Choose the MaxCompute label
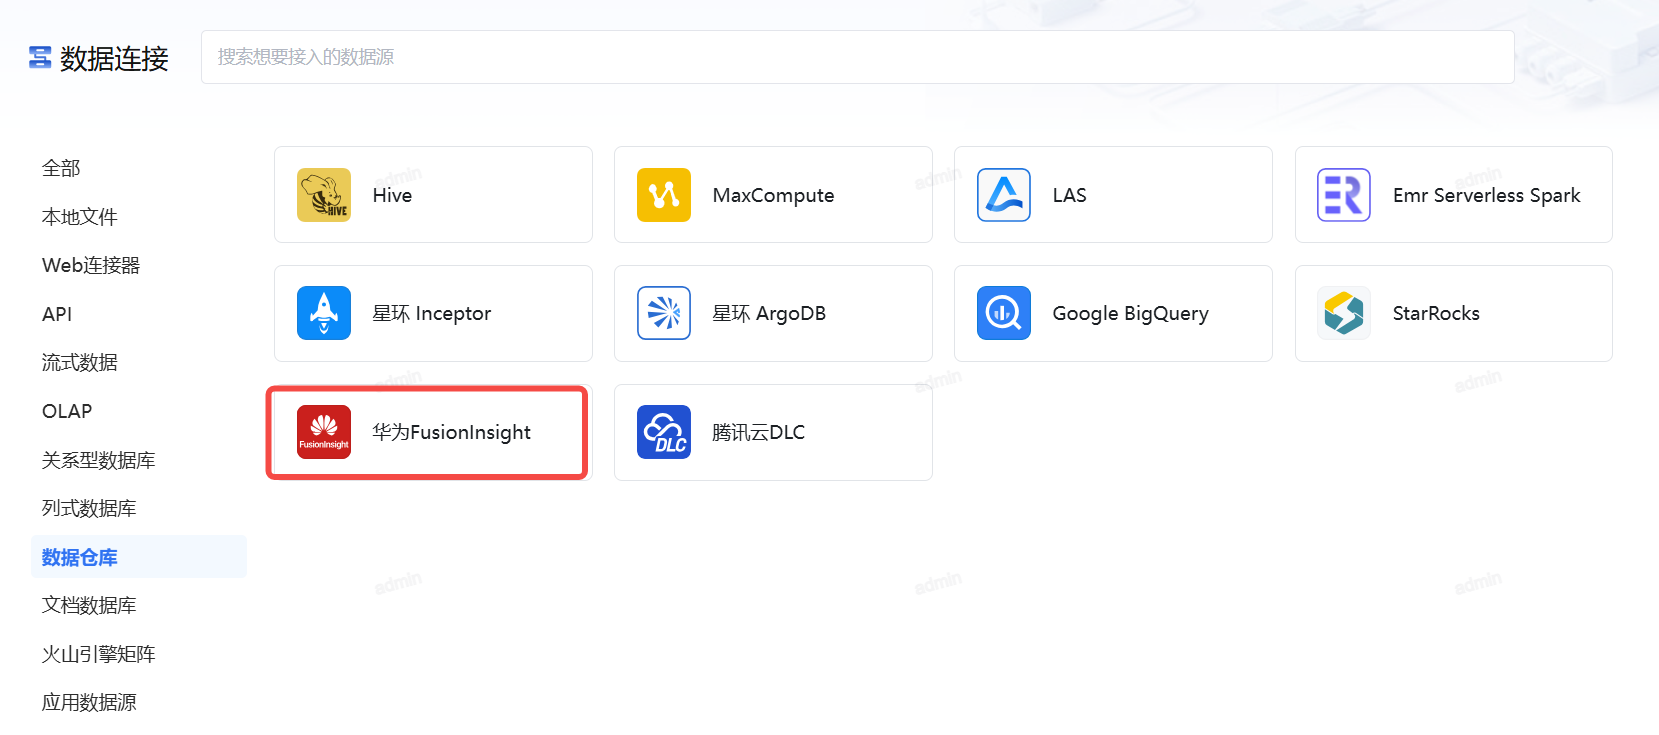 [x=773, y=195]
